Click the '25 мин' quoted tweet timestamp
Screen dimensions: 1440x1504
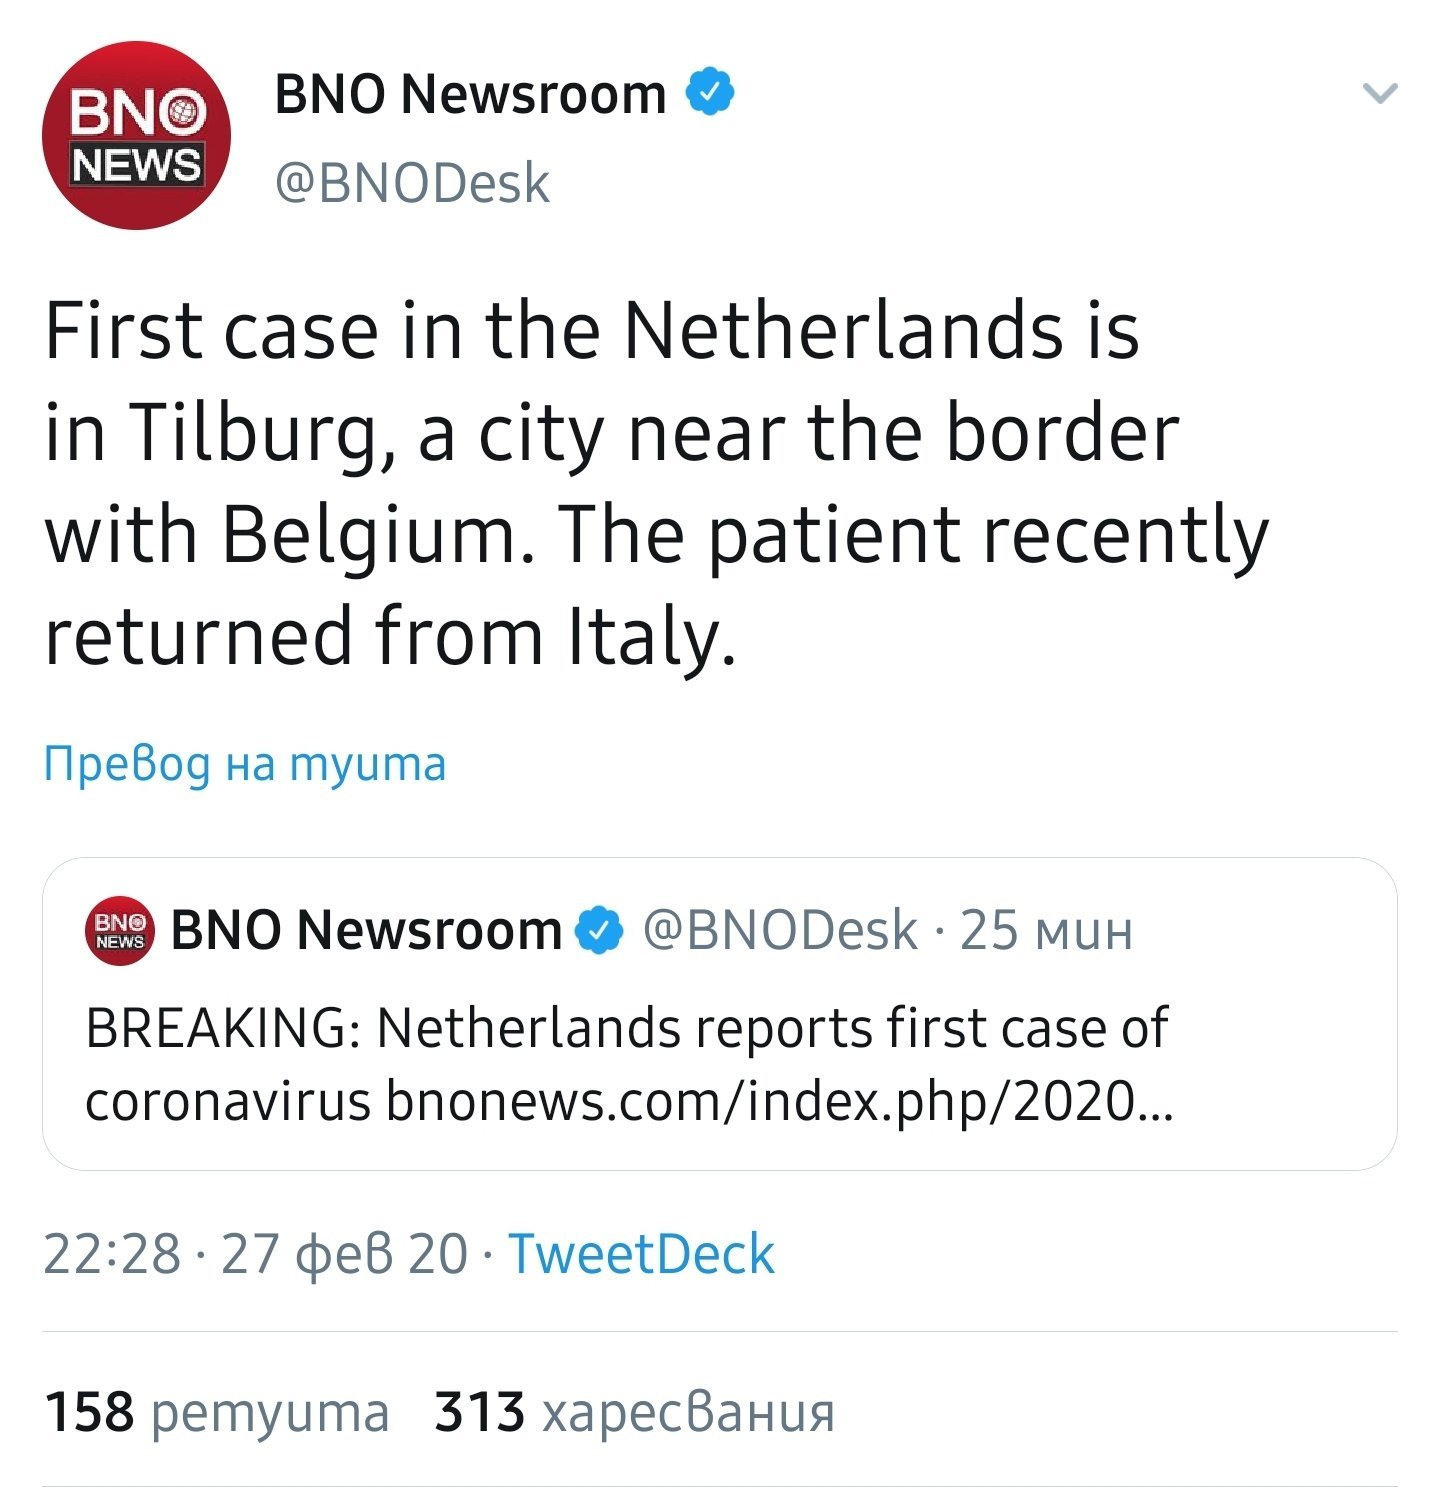[x=1046, y=931]
